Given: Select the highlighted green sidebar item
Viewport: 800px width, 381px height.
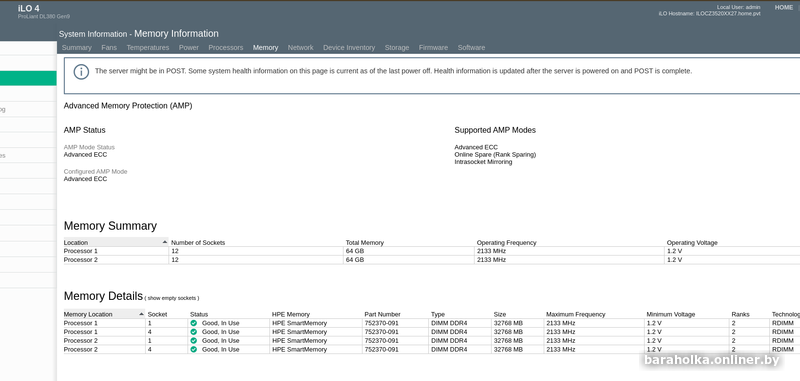Looking at the screenshot, I should coord(28,78).
